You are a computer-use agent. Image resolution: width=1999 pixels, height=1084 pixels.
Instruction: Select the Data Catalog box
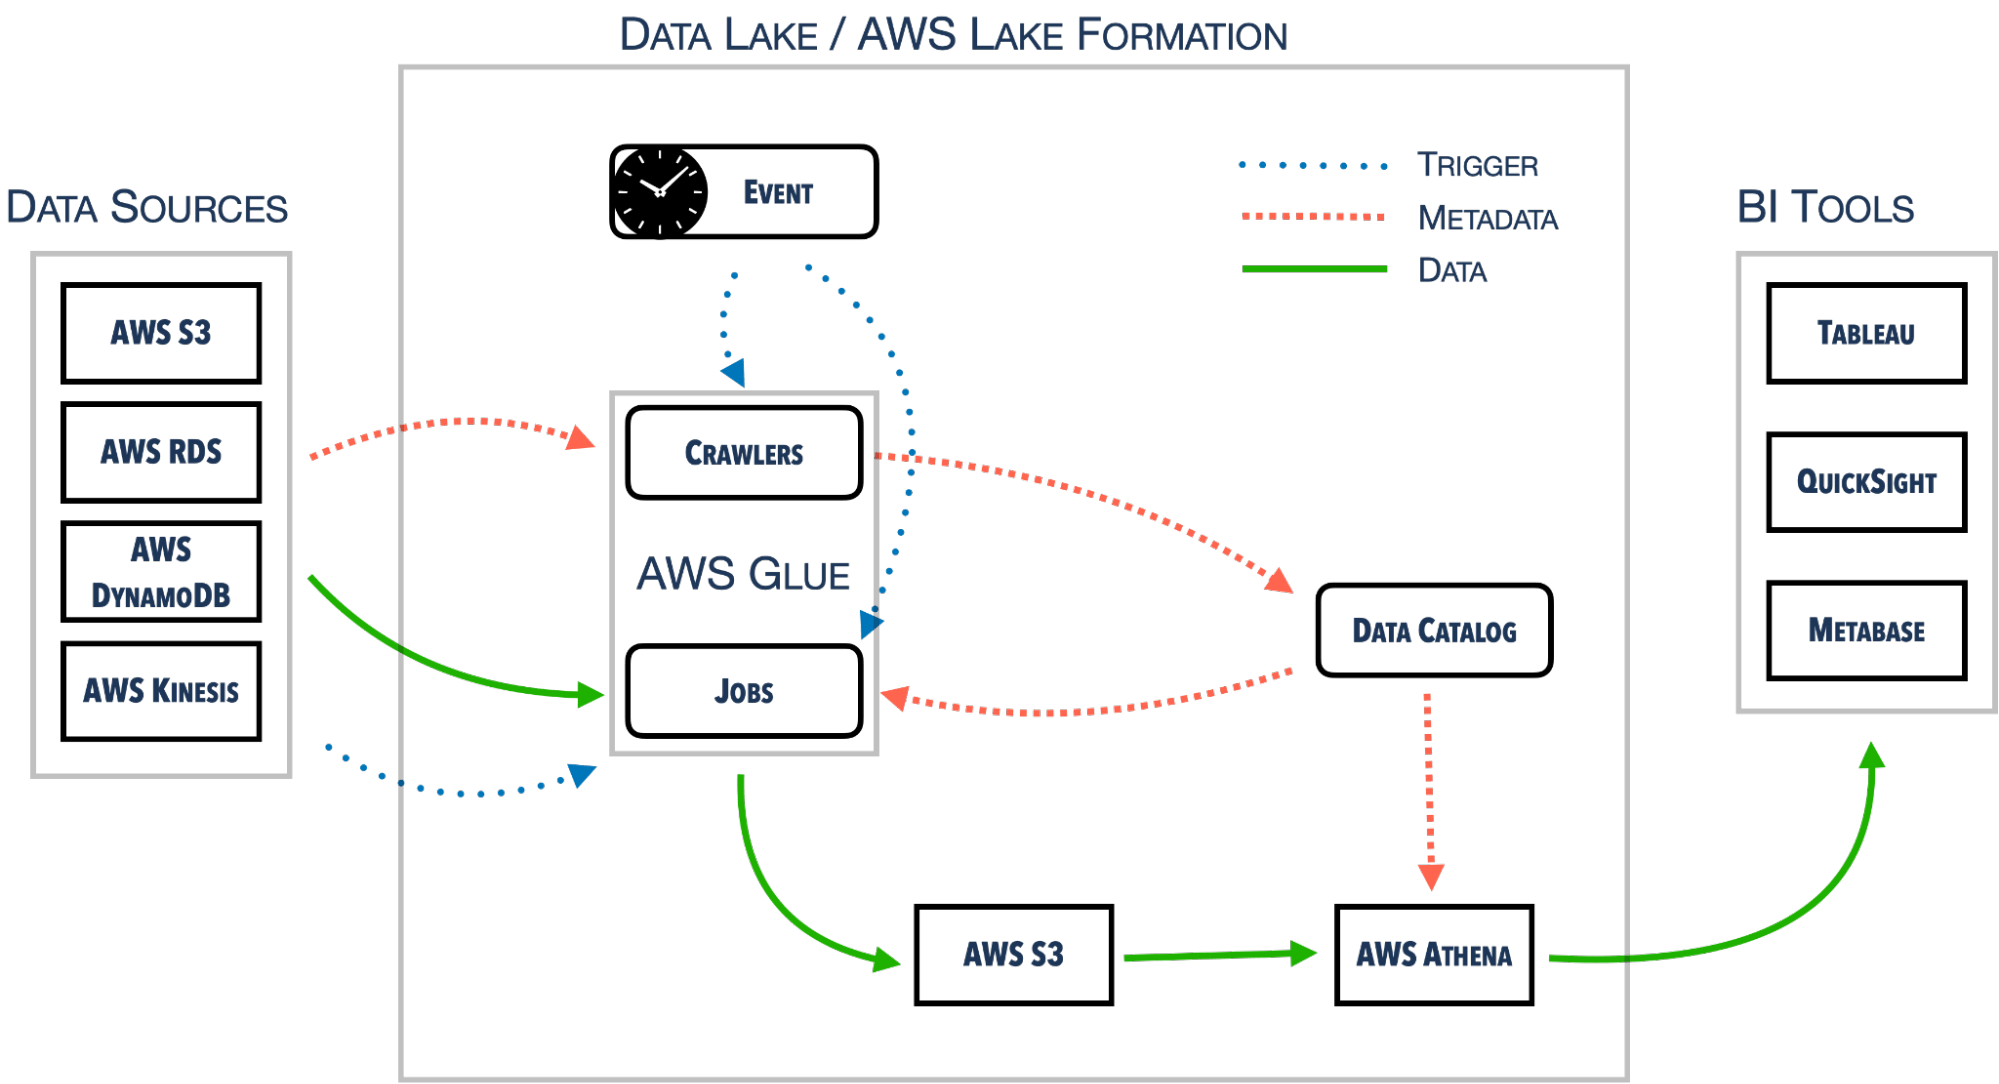1435,631
